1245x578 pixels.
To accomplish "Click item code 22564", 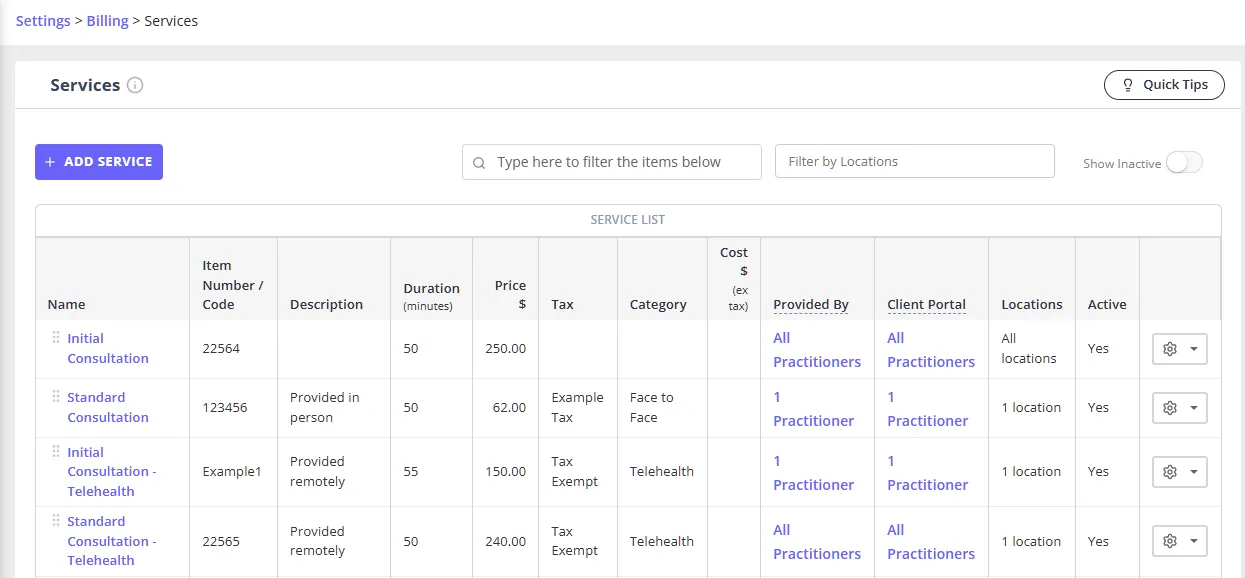I will [221, 349].
